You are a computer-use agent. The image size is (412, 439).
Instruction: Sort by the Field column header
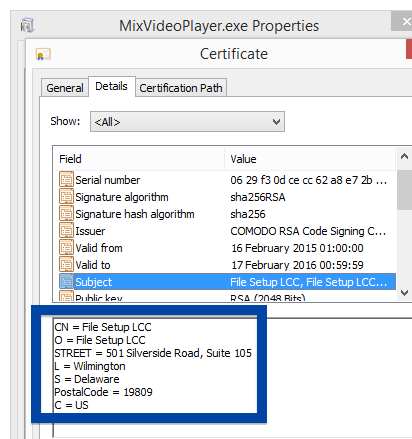139,159
